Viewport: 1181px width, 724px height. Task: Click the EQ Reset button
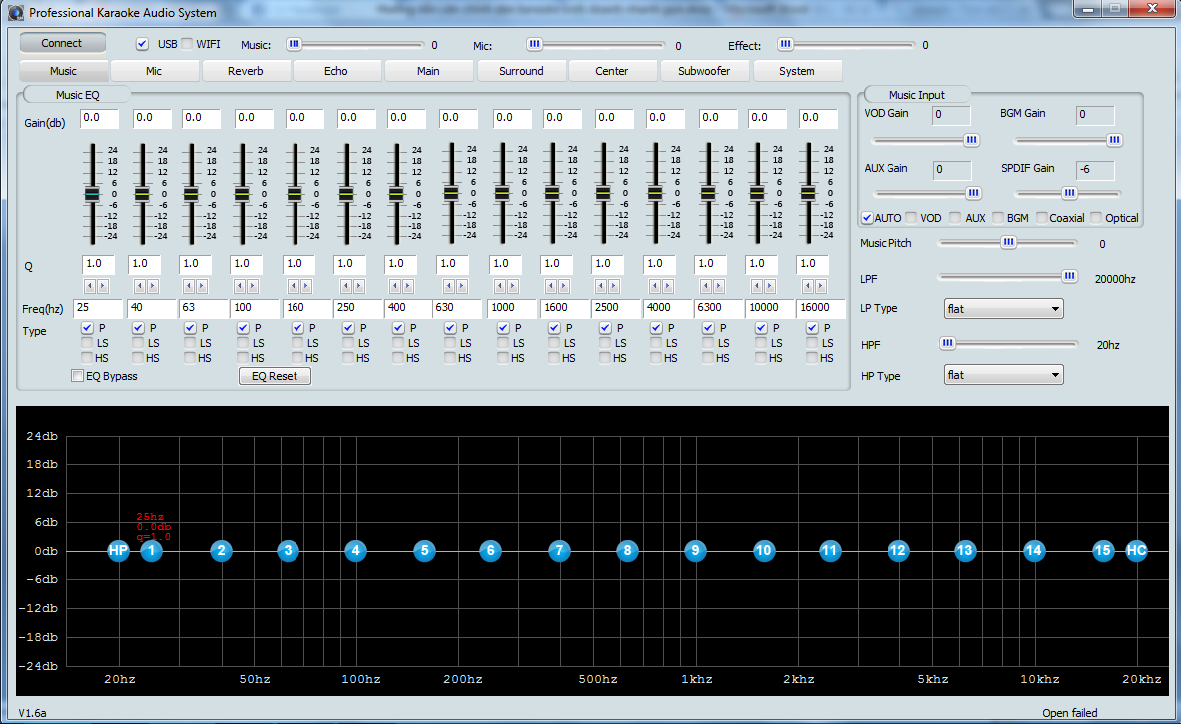pos(274,376)
